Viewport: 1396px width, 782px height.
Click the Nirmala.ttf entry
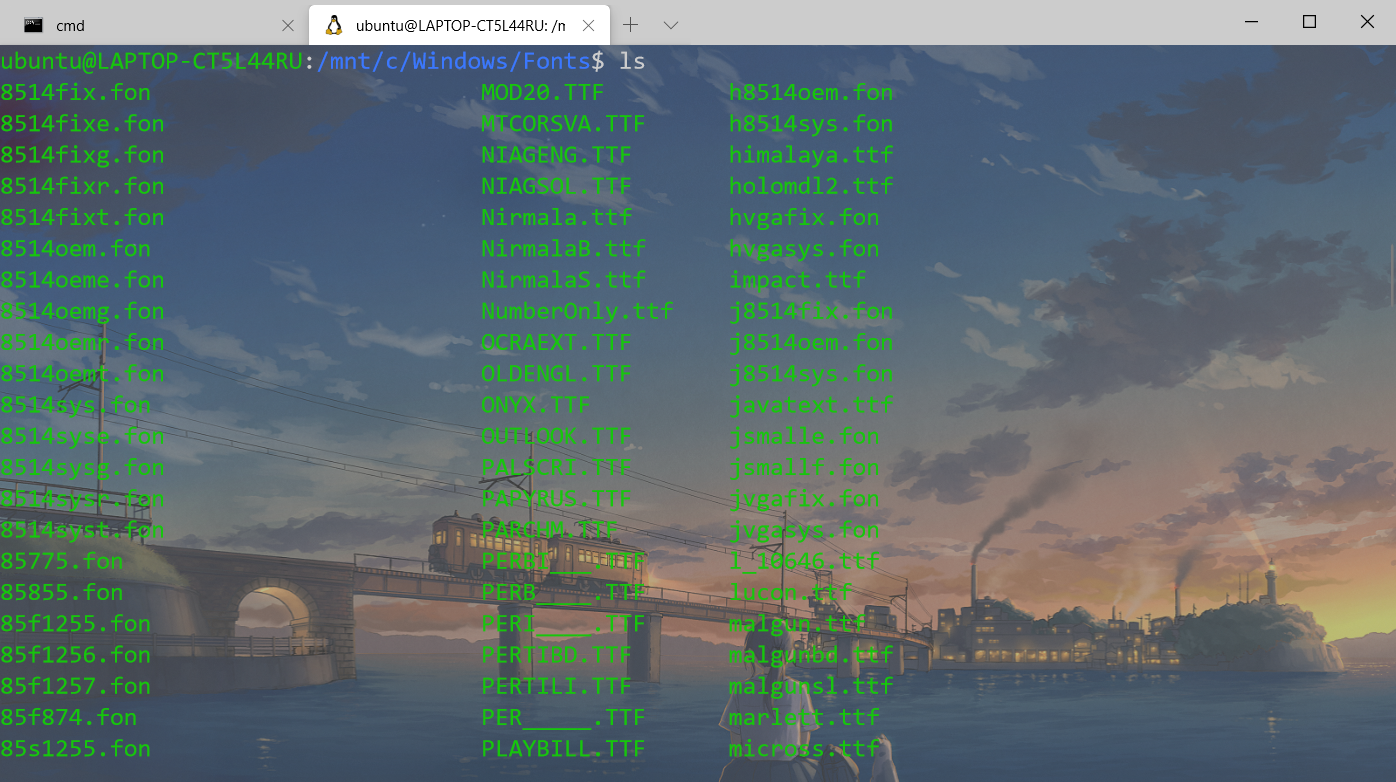pos(555,217)
